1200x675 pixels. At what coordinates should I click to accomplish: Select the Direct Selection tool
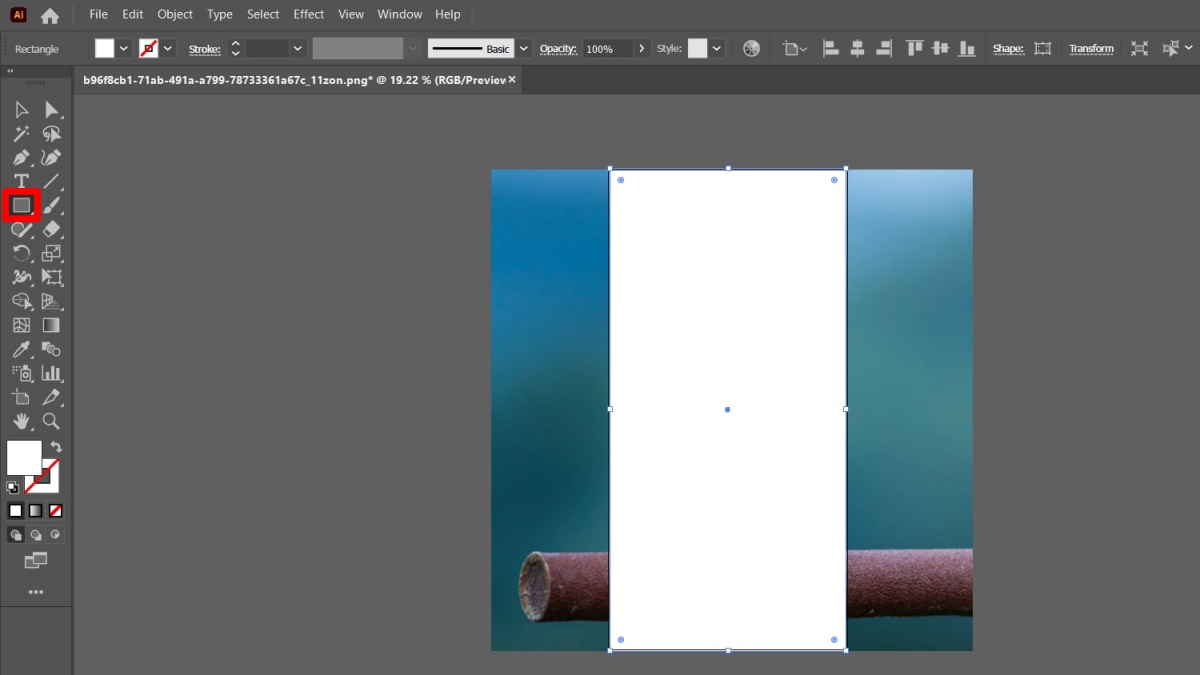click(52, 110)
